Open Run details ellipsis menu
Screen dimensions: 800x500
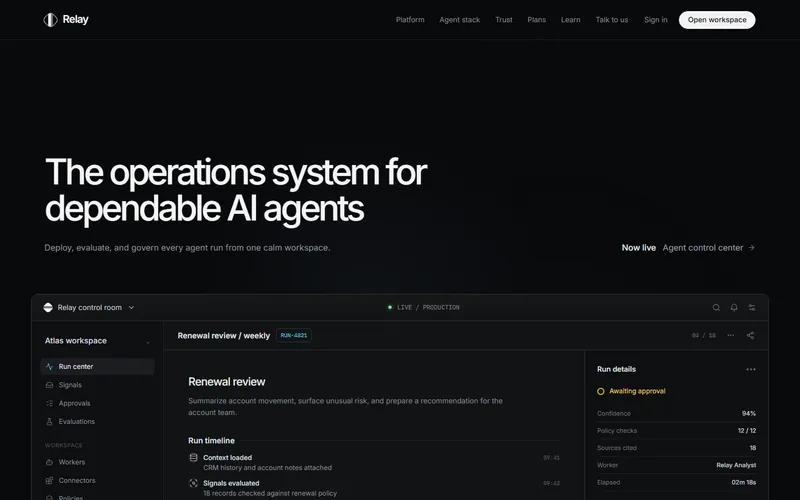tap(751, 369)
